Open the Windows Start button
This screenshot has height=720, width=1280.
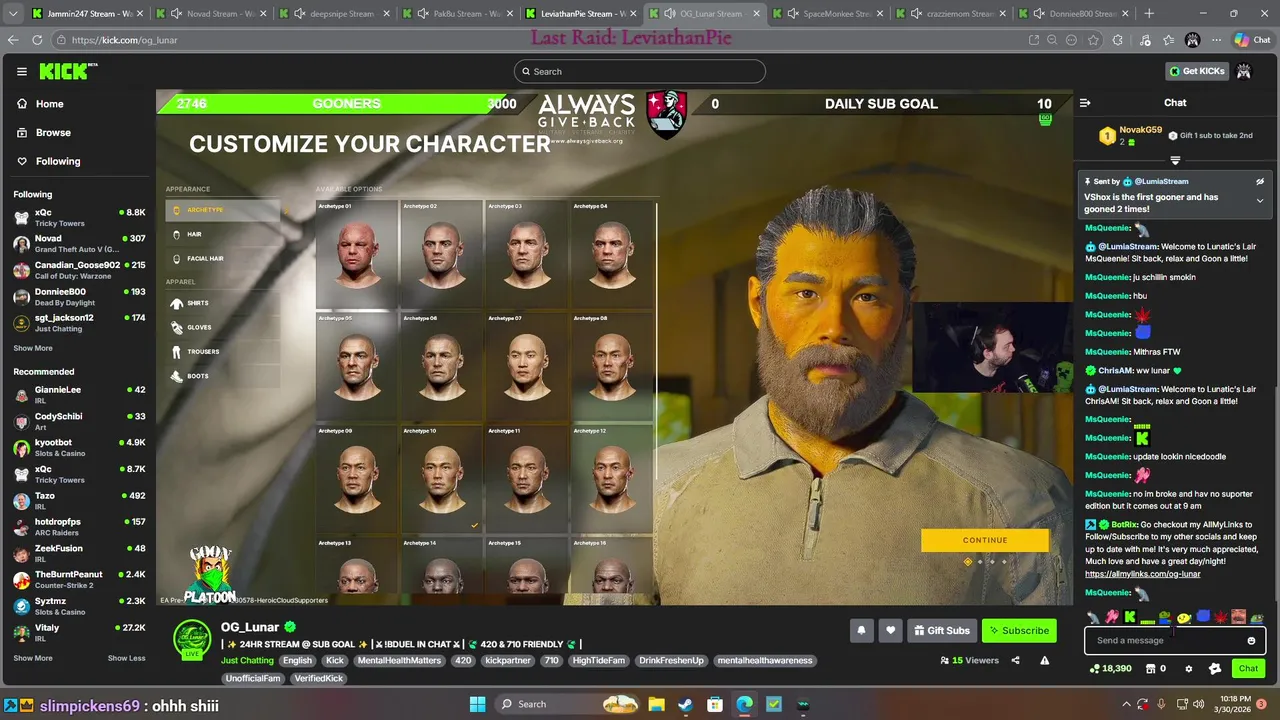[477, 704]
